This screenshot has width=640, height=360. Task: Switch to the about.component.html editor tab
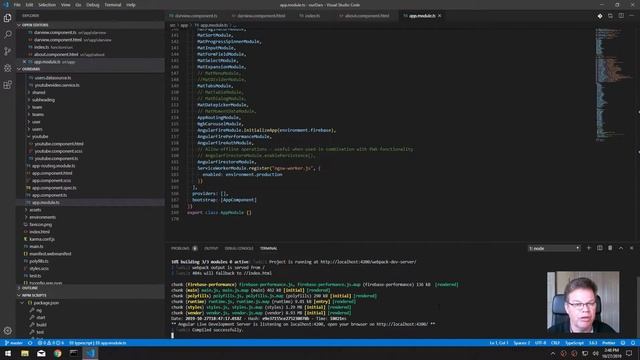point(367,16)
